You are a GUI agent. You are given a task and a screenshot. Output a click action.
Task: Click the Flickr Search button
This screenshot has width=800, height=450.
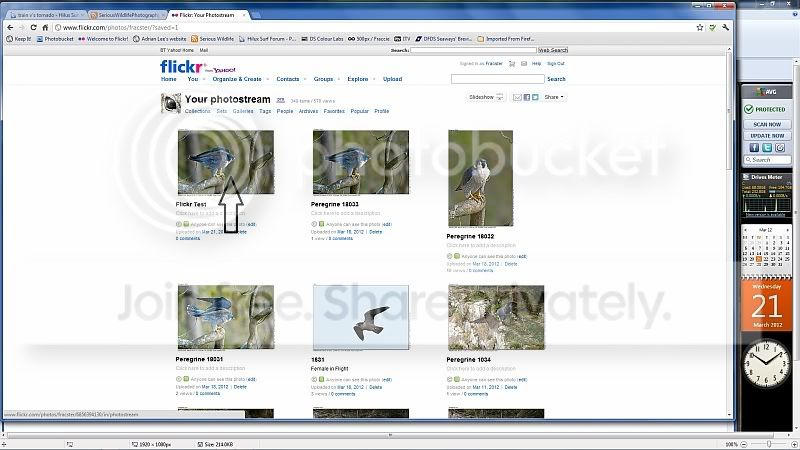(x=556, y=79)
